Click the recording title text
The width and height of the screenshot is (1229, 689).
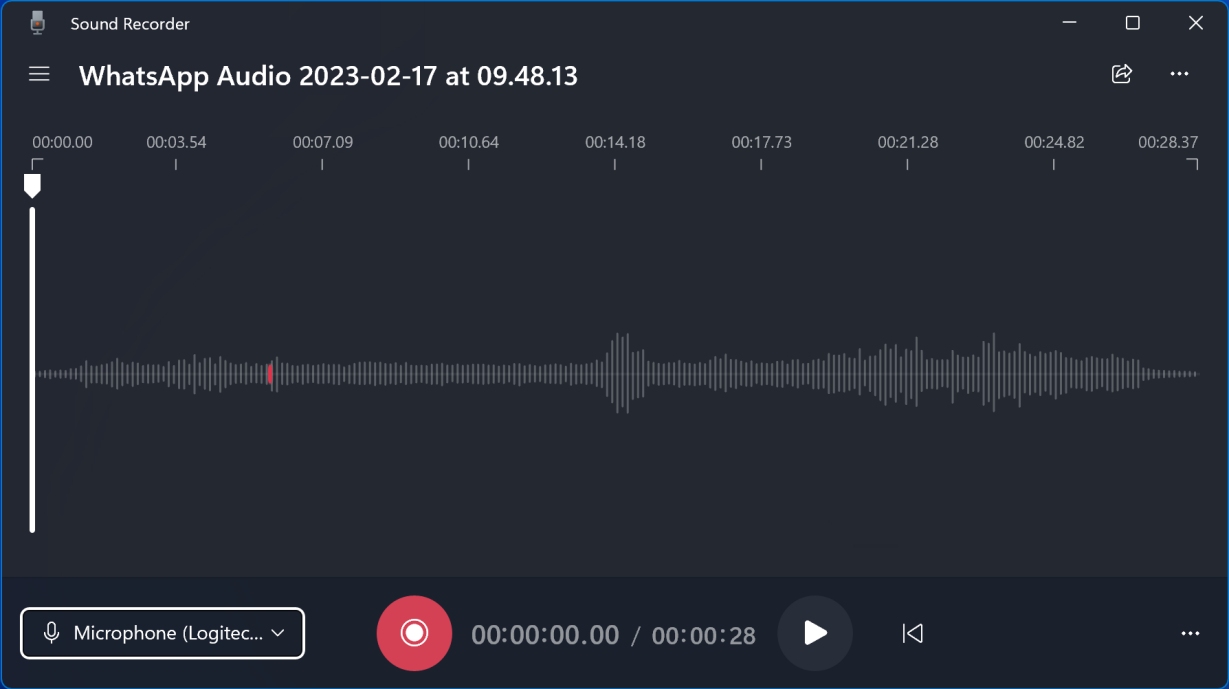point(328,76)
